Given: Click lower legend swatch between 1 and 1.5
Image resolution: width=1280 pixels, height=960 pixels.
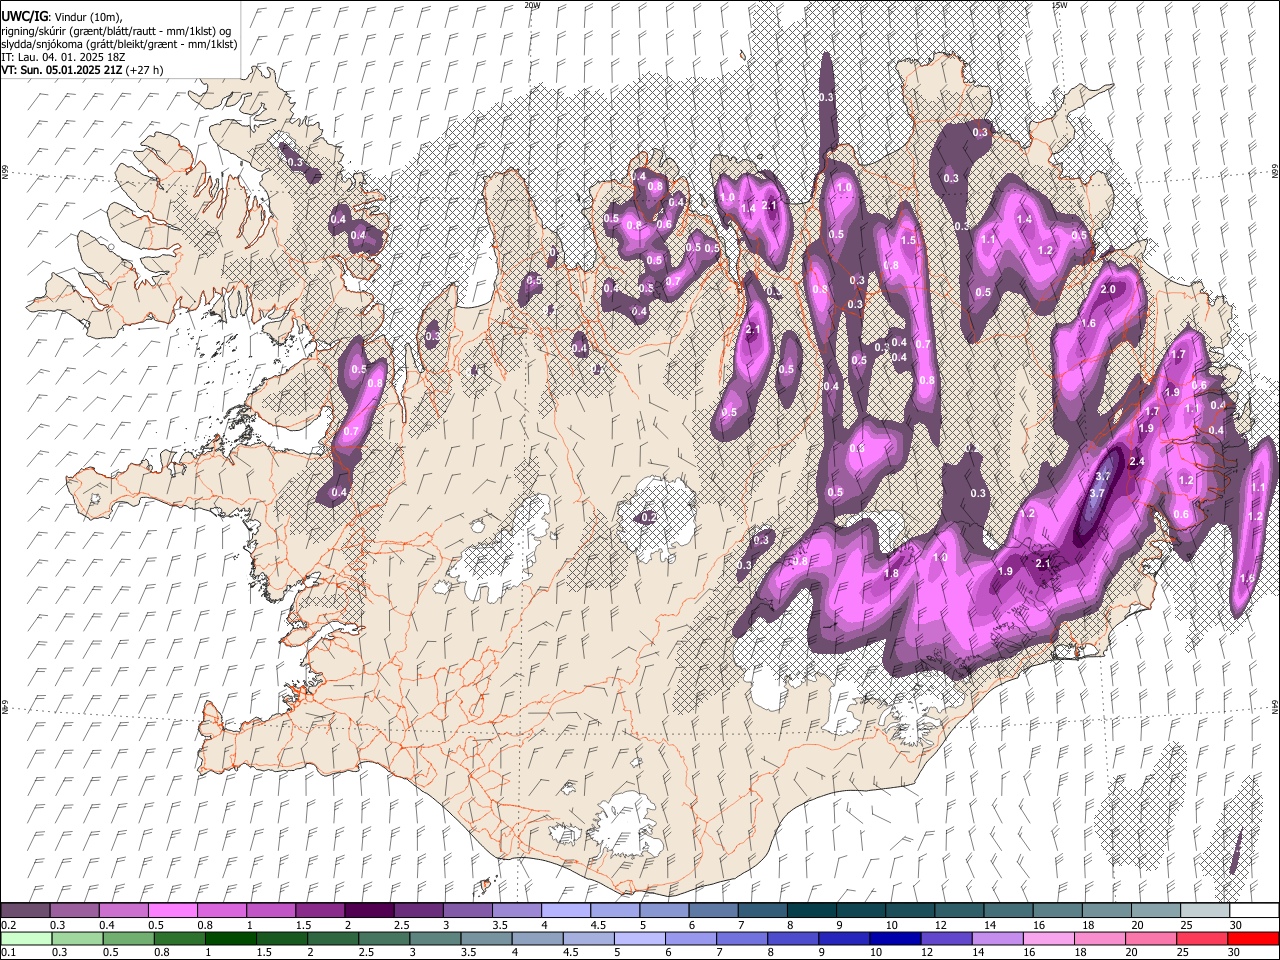Looking at the screenshot, I should click(231, 938).
